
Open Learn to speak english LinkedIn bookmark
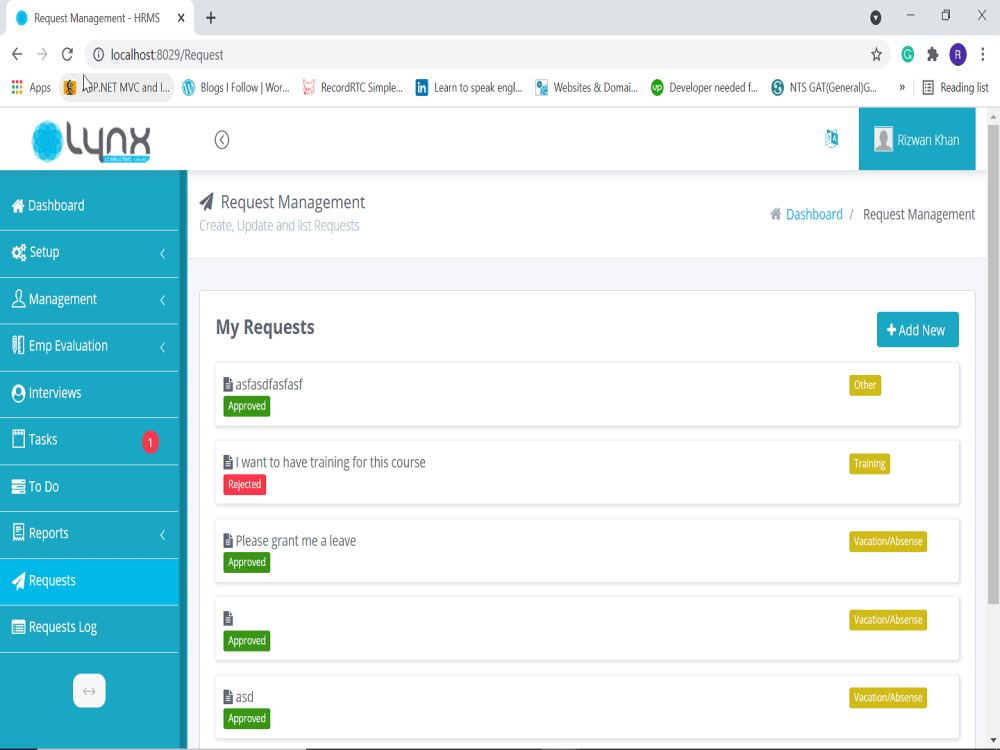(469, 87)
